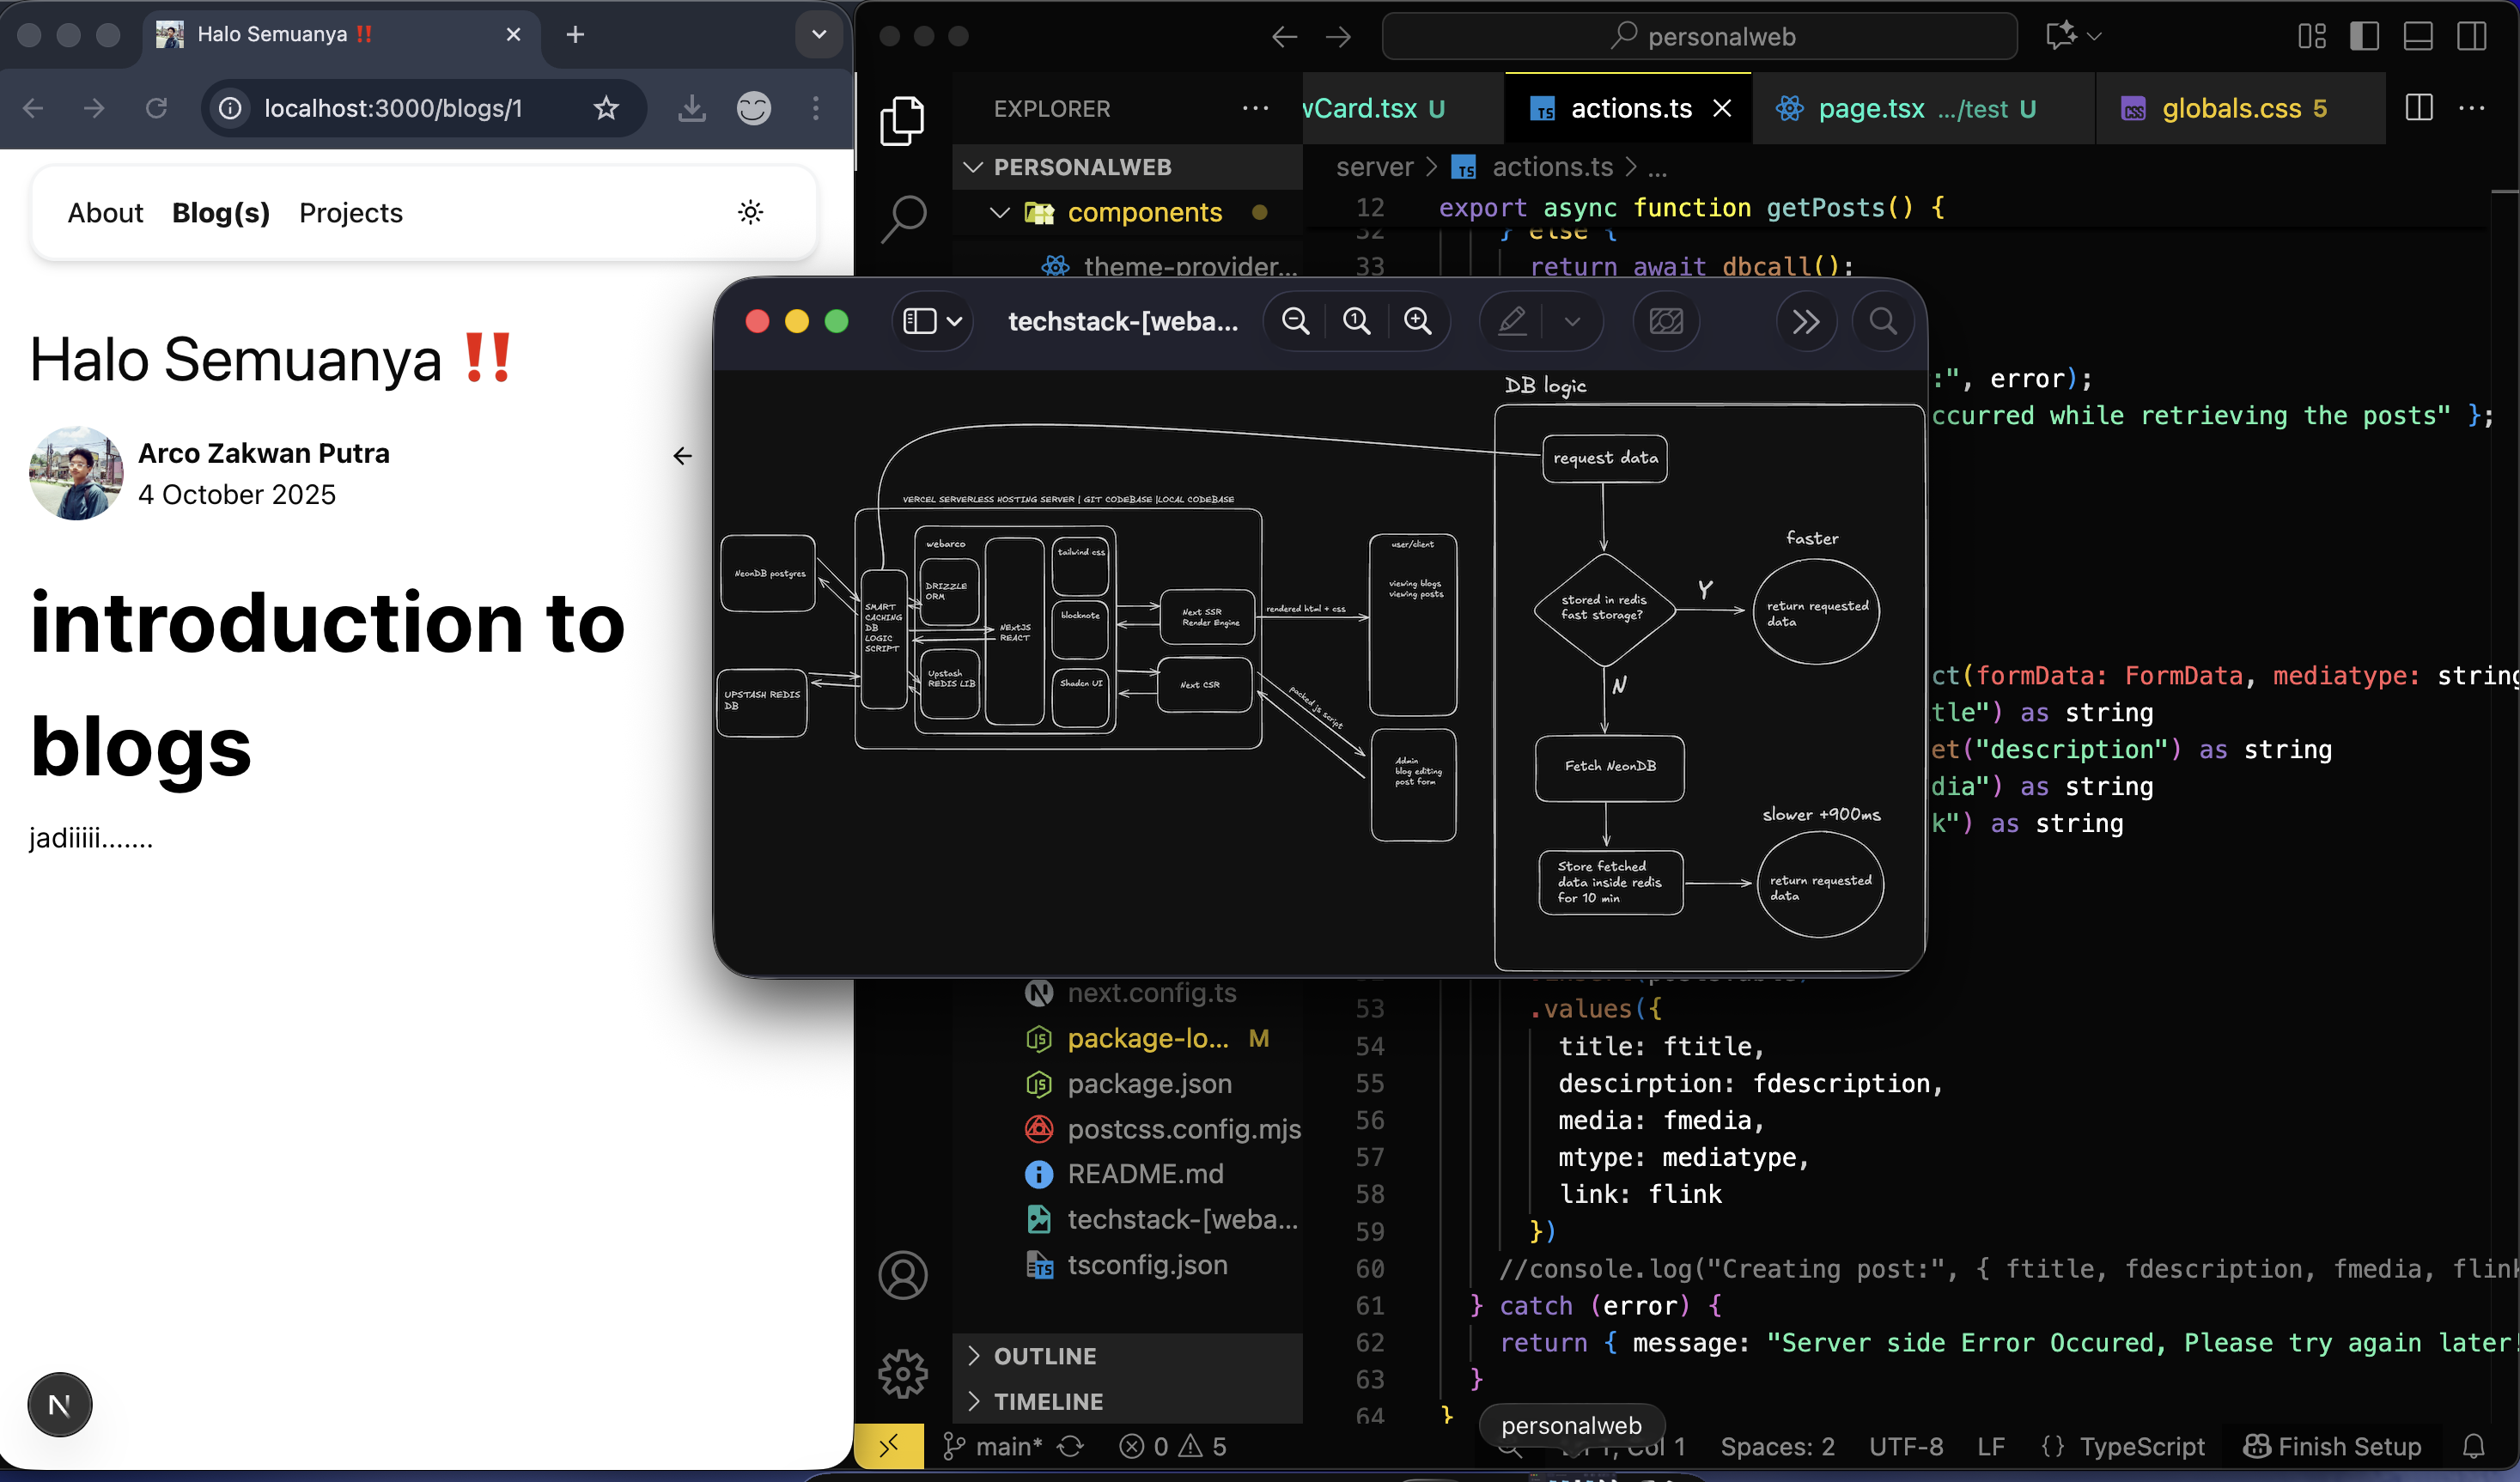
Task: Toggle website light/dark theme sun icon
Action: (x=750, y=212)
